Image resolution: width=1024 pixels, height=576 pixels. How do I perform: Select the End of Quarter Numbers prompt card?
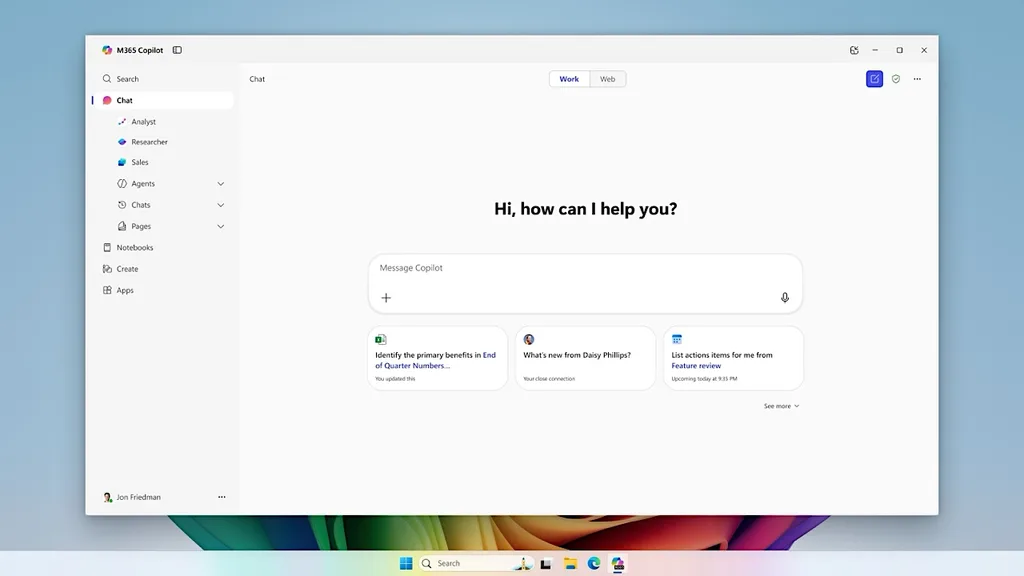[x=438, y=359]
